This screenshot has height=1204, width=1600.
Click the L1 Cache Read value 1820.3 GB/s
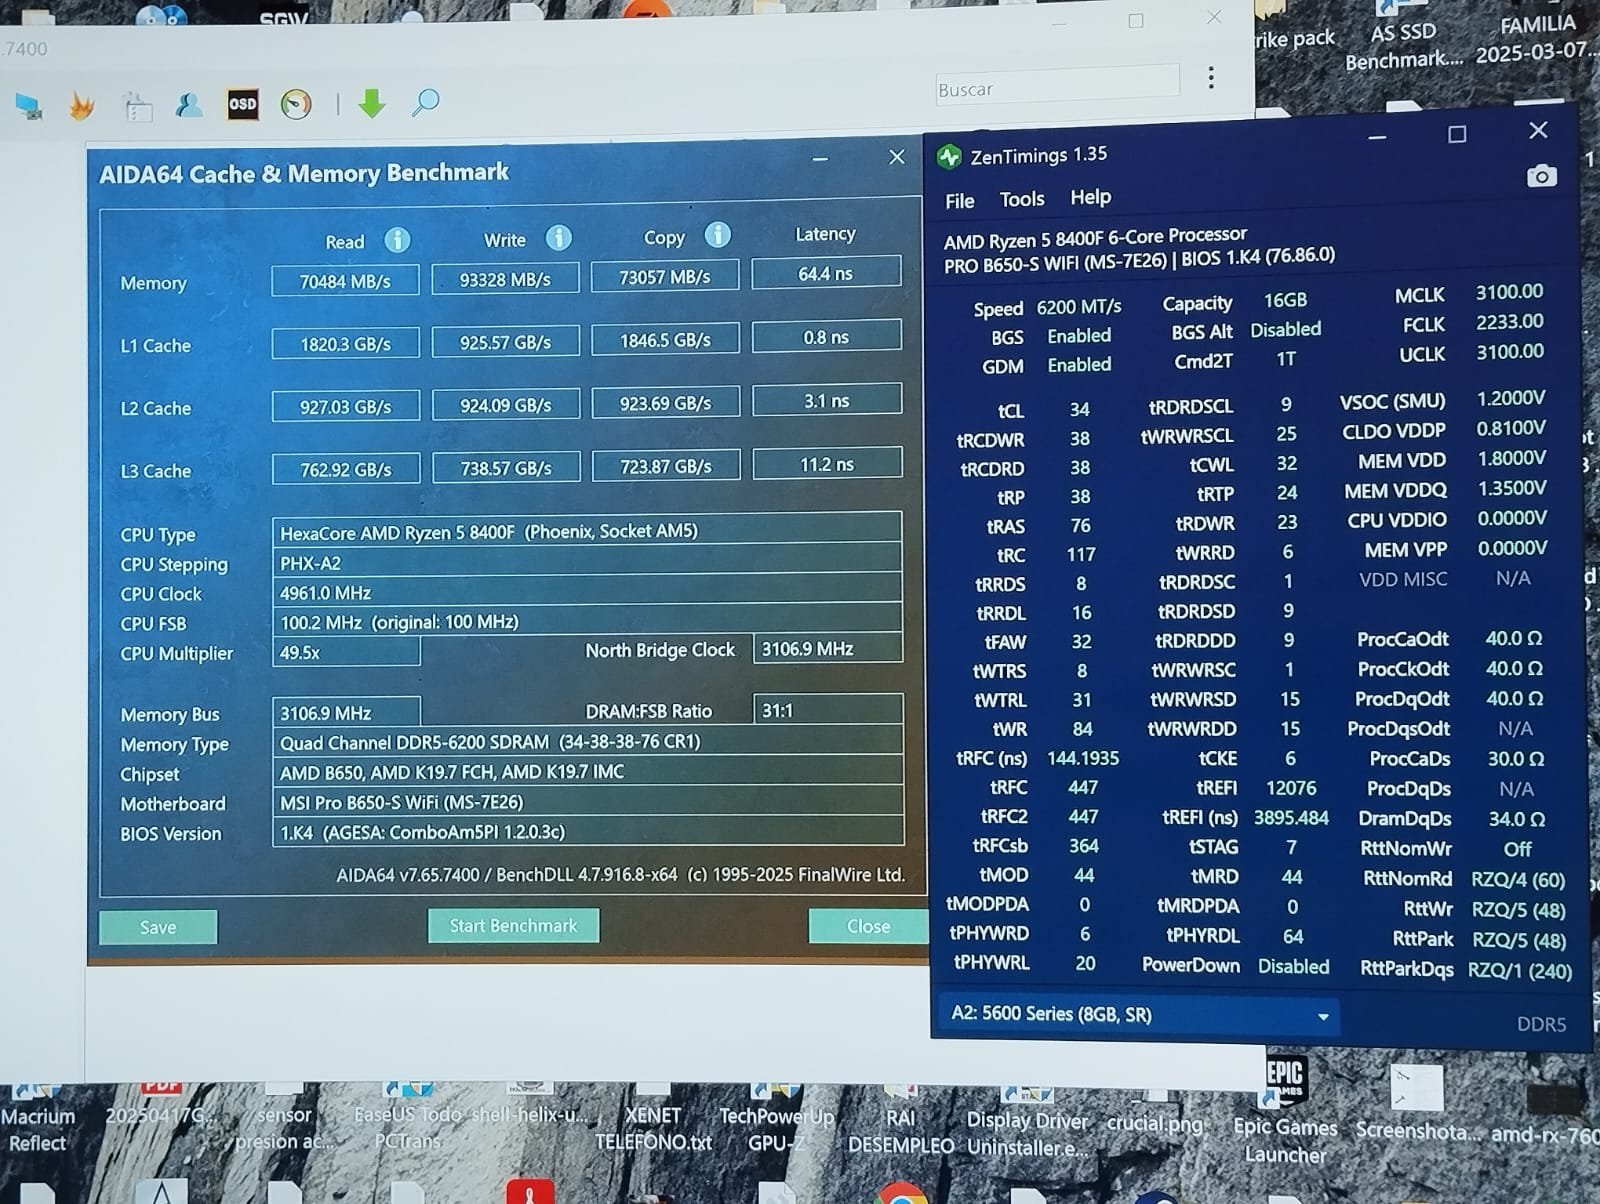point(345,344)
